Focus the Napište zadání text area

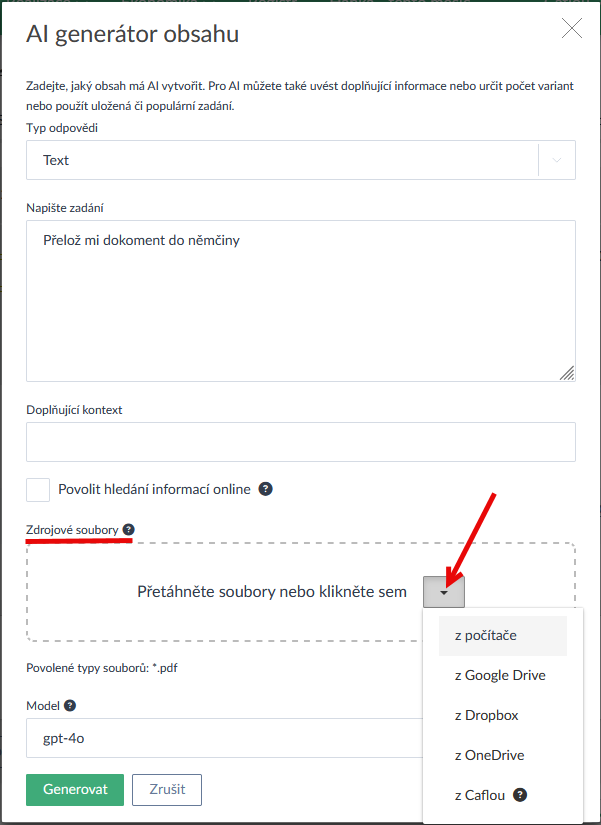tap(300, 300)
